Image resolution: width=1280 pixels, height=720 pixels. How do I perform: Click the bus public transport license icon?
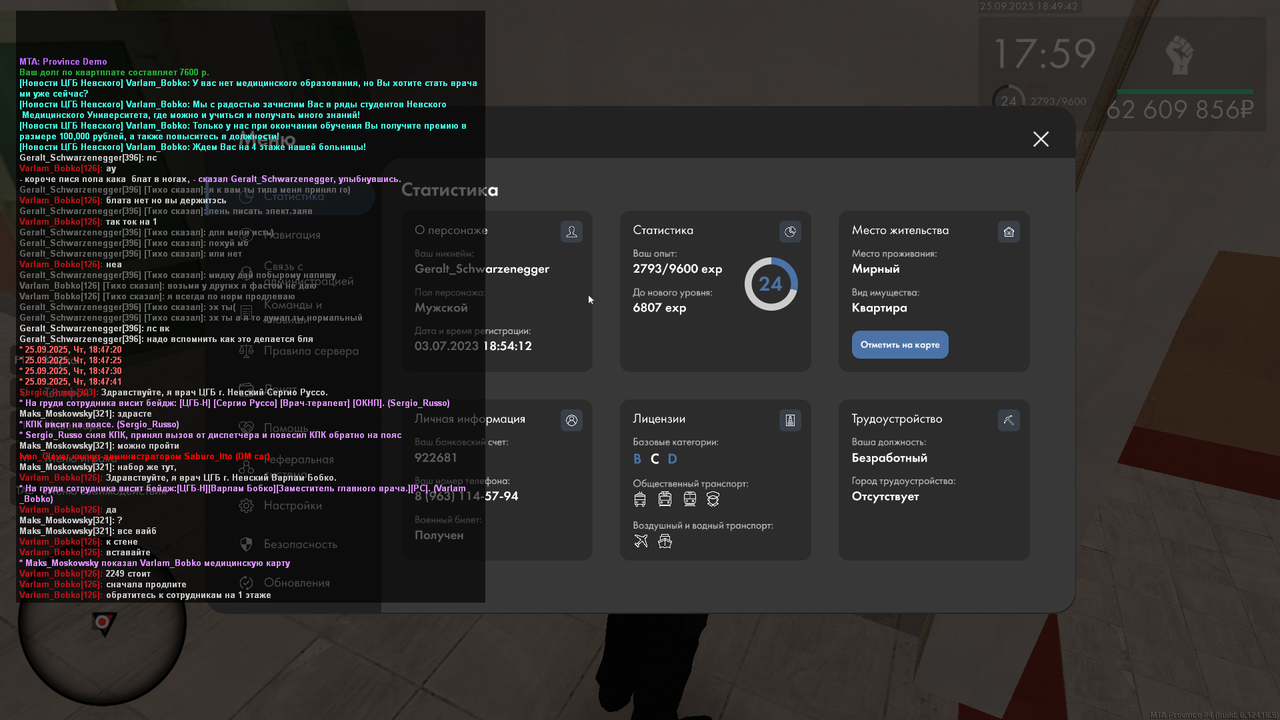665,499
